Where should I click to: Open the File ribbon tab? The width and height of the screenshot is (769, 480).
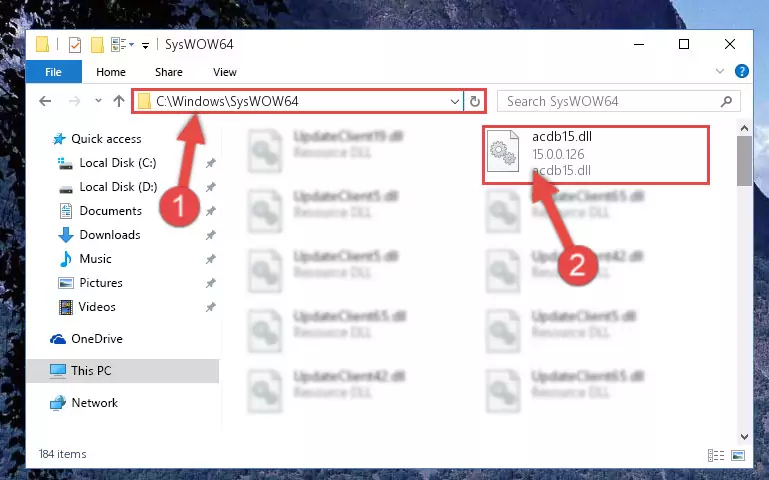click(53, 72)
